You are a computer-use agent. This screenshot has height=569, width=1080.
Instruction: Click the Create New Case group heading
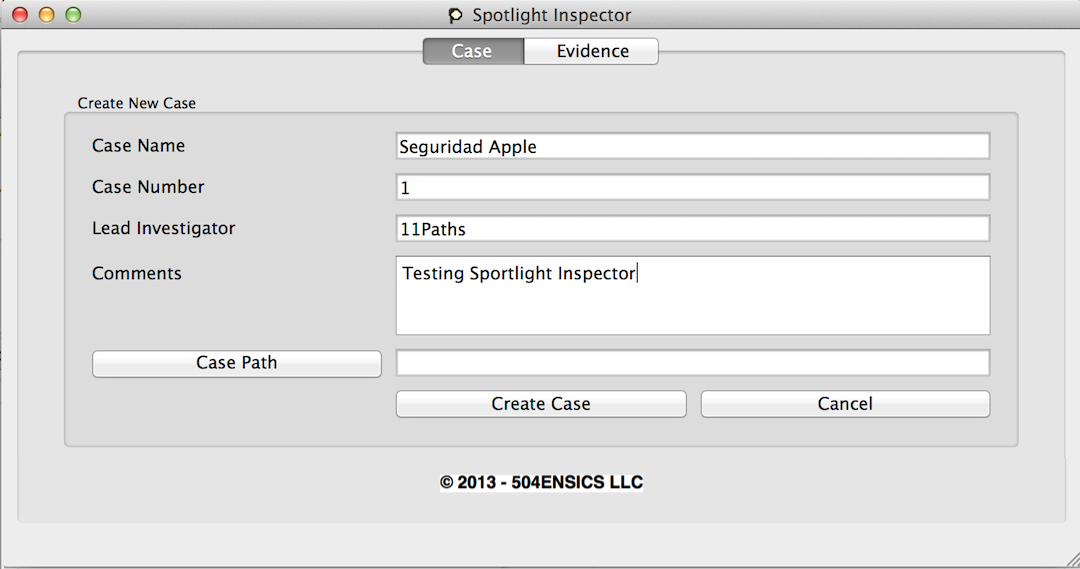tap(137, 103)
